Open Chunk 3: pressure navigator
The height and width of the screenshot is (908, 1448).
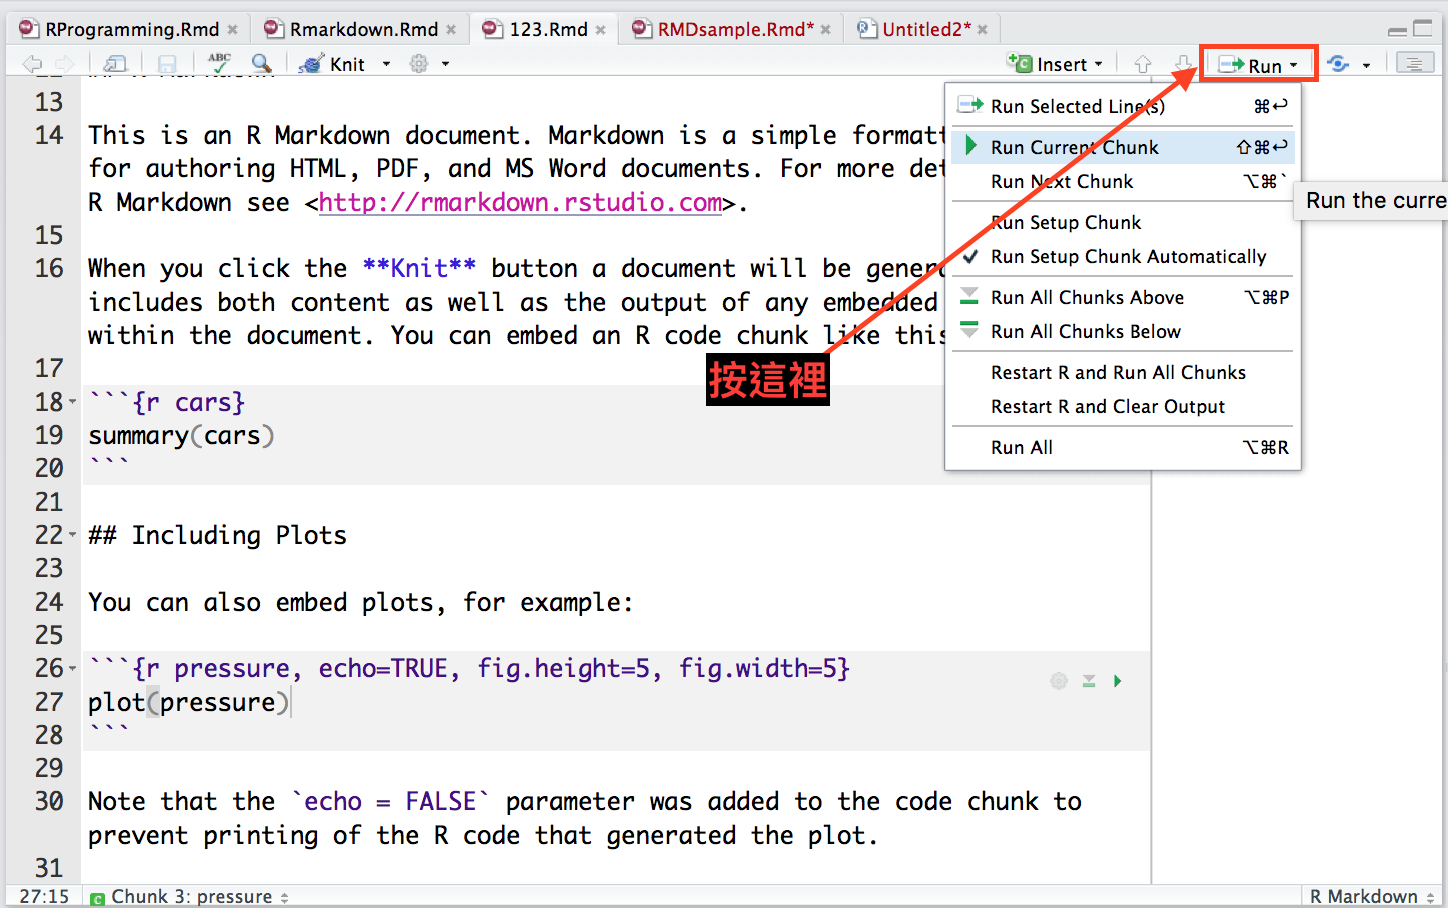point(190,897)
